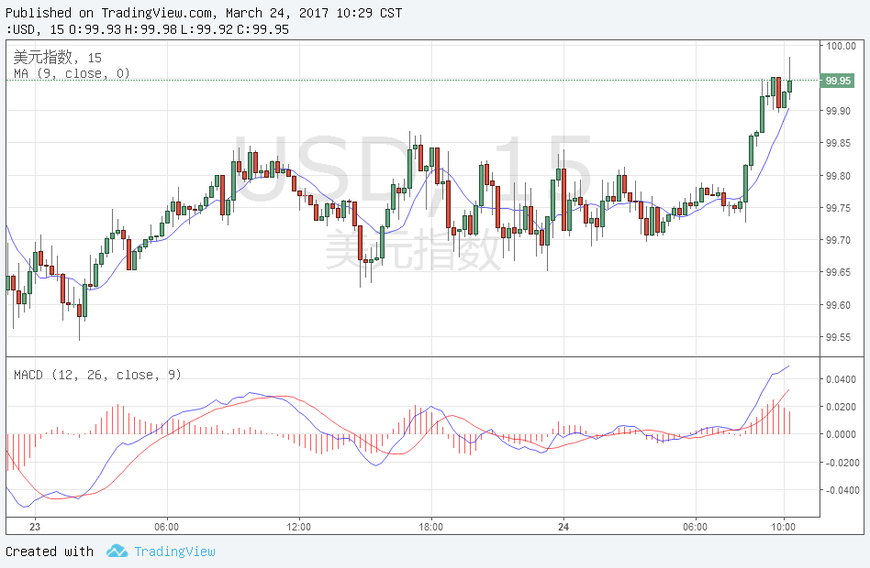Click the TradingView cloud logo icon

[117, 551]
